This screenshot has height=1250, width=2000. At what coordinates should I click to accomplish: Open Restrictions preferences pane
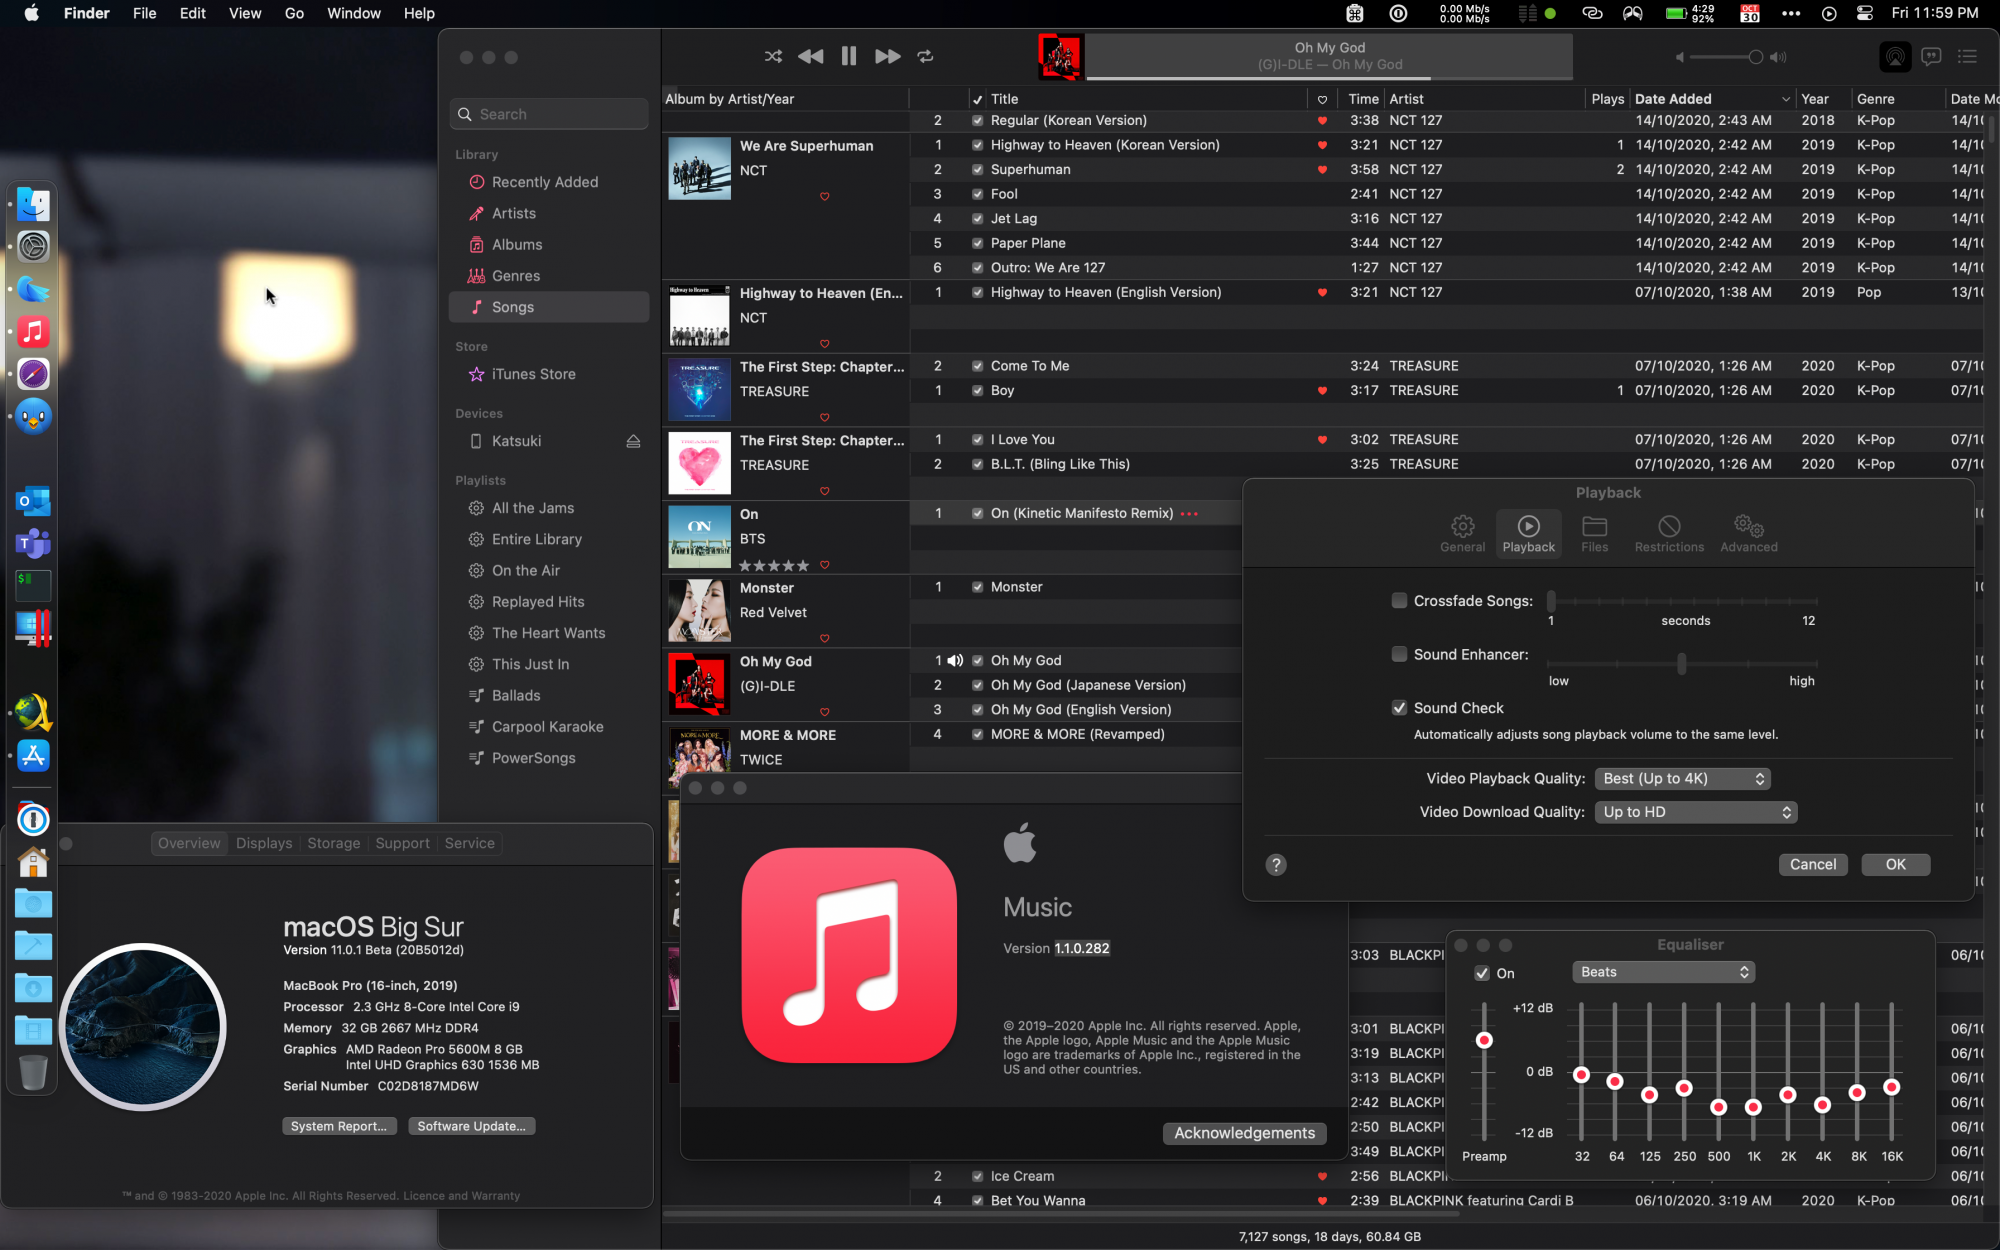[x=1669, y=533]
